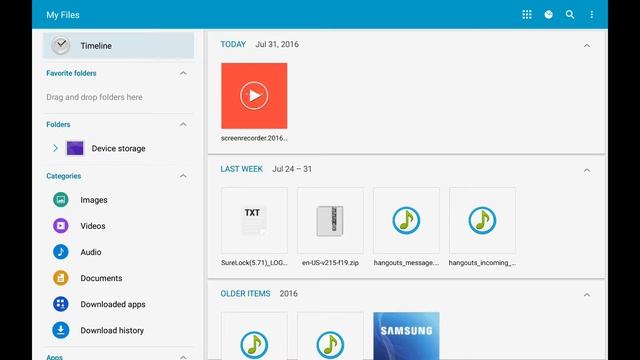Image resolution: width=640 pixels, height=360 pixels.
Task: Click the en-US-v215-f19.zip file name
Action: [330, 262]
